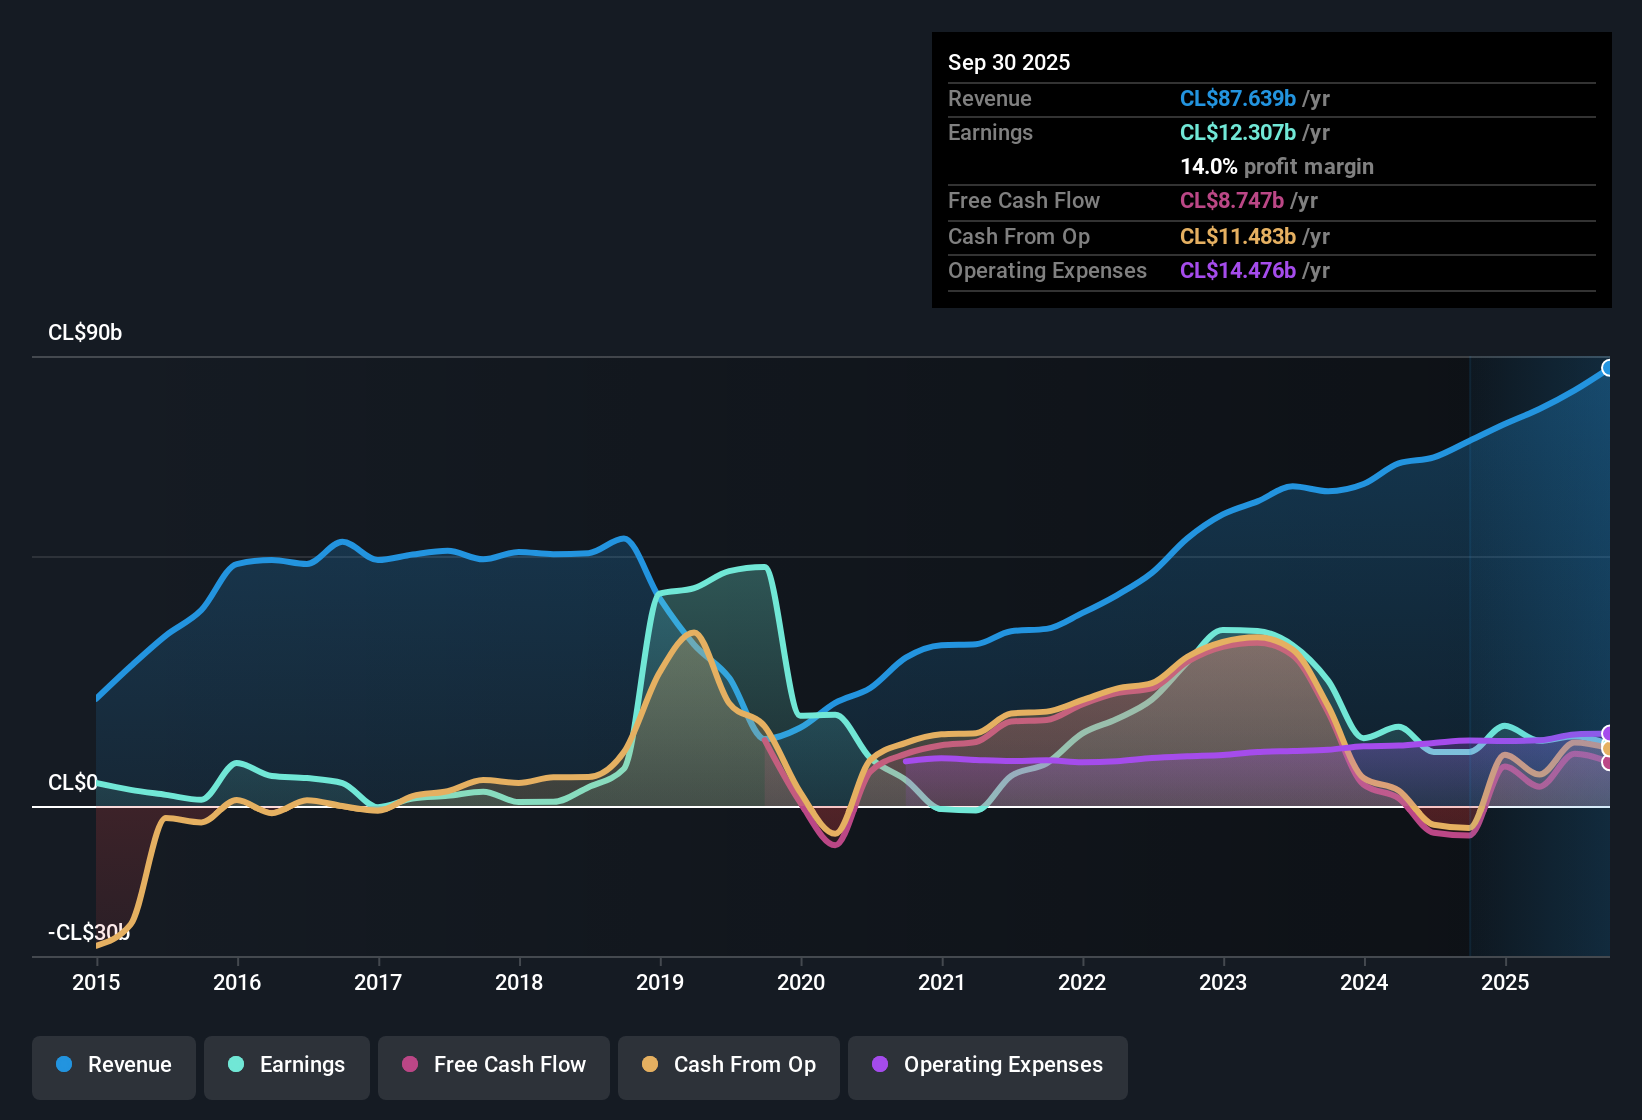Click the purple Operating Expenses legend dot
This screenshot has width=1642, height=1120.
(x=878, y=1065)
